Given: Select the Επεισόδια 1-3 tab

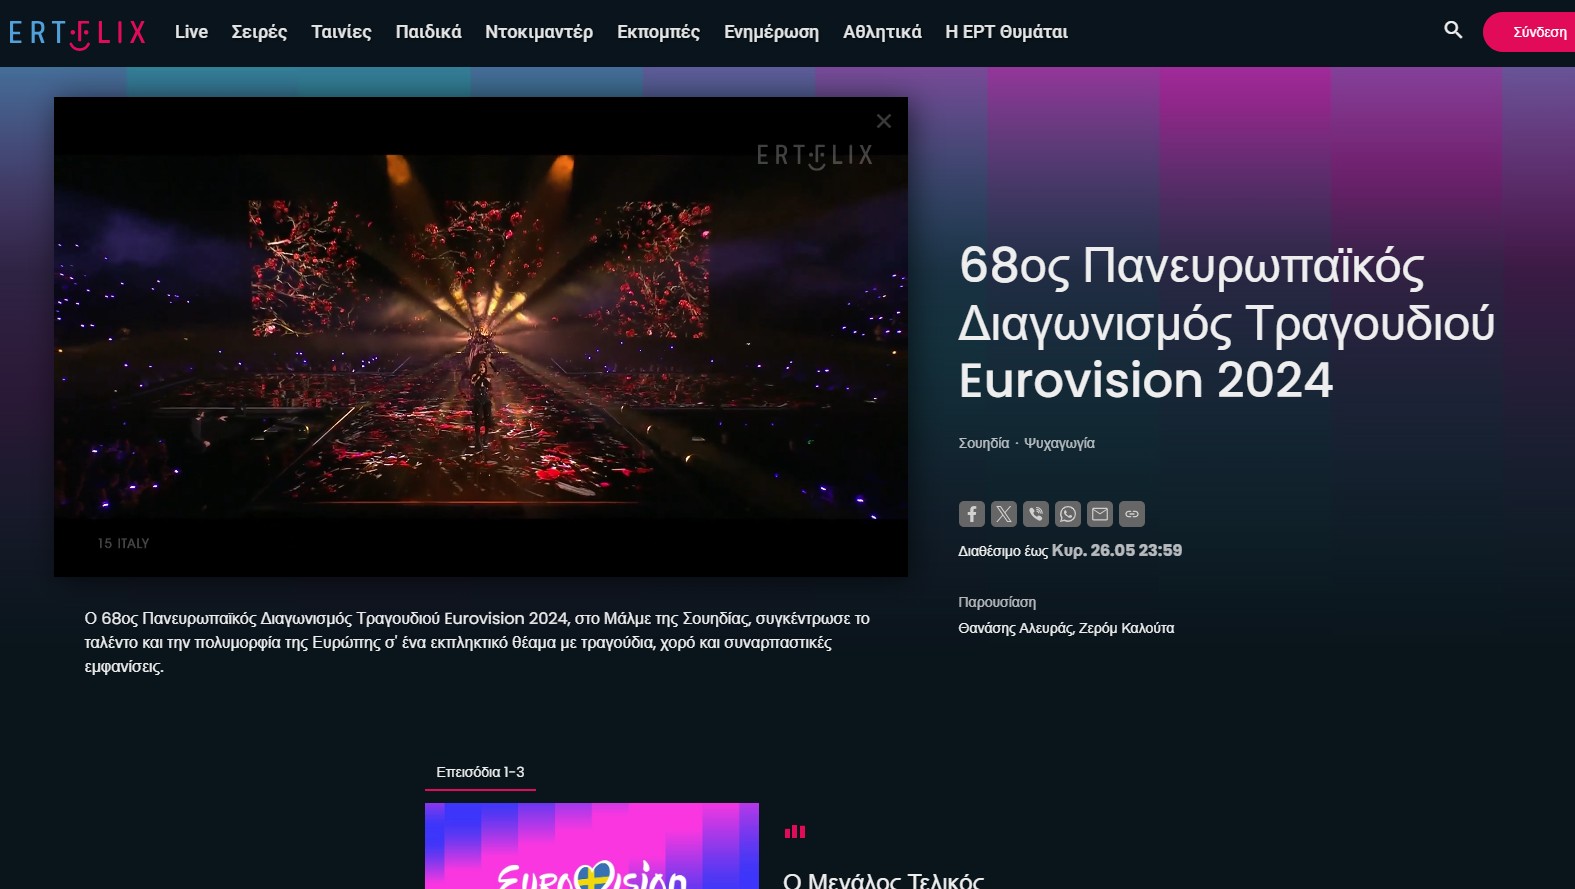Looking at the screenshot, I should coord(480,772).
